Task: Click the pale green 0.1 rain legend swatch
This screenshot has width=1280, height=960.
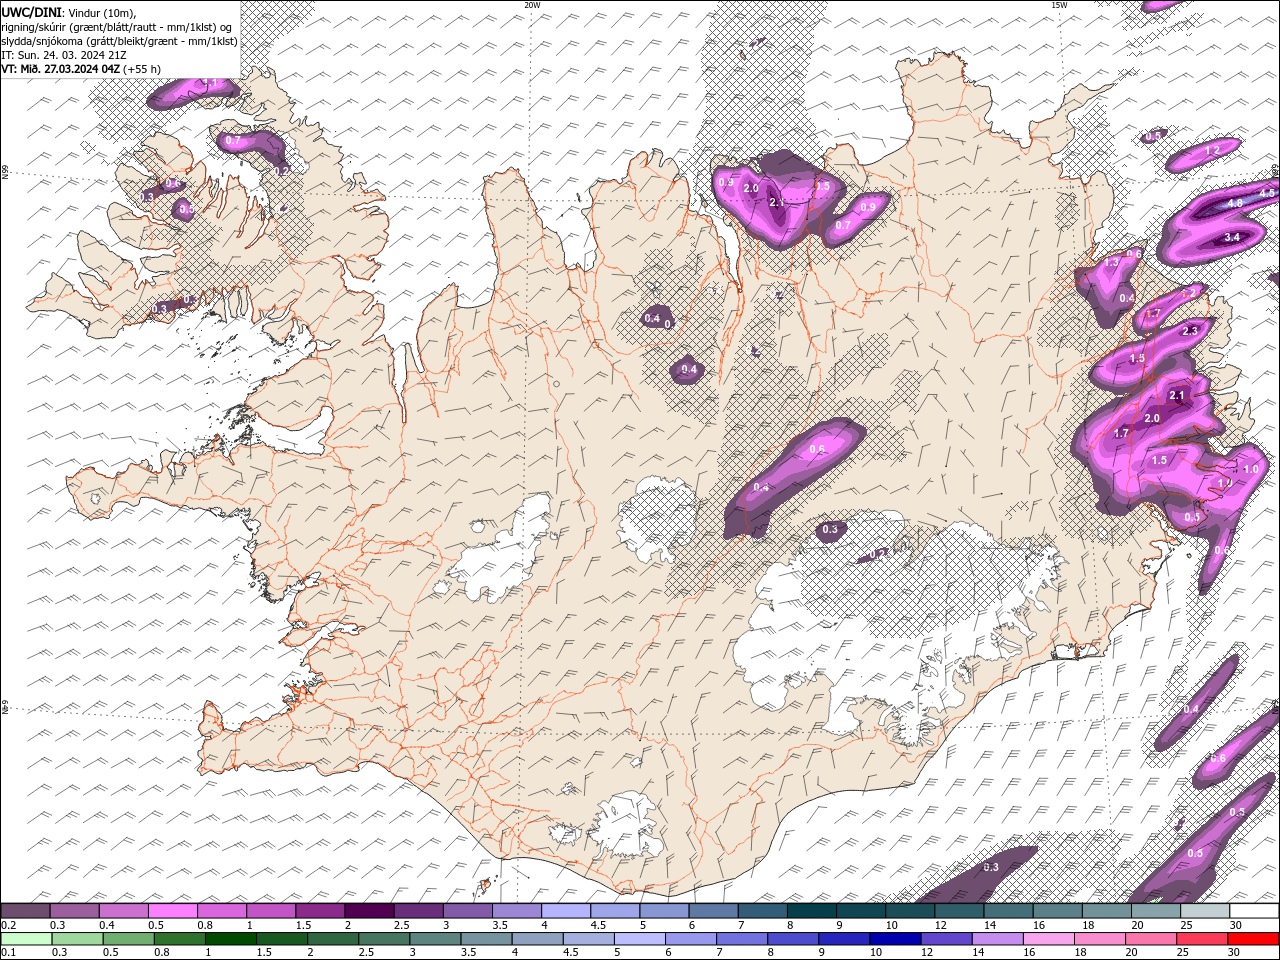Action: [x=26, y=938]
